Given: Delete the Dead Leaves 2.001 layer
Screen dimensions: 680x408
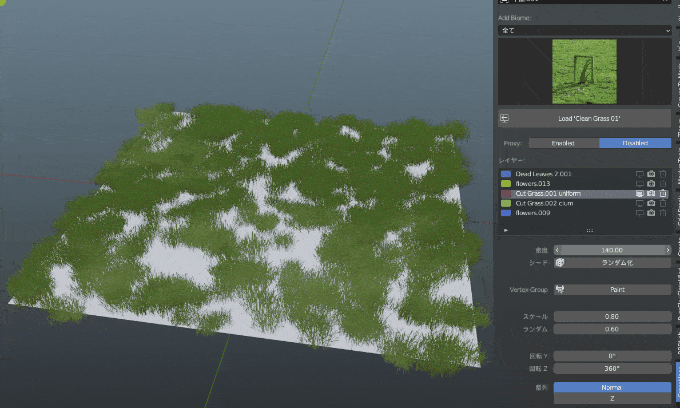Looking at the screenshot, I should tap(663, 174).
